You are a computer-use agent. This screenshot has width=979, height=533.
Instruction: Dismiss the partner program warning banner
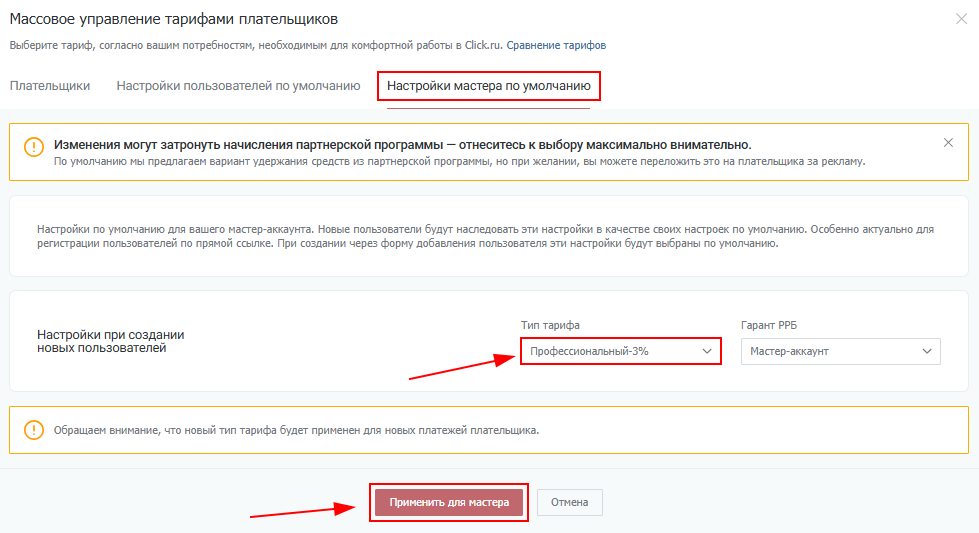coord(948,143)
